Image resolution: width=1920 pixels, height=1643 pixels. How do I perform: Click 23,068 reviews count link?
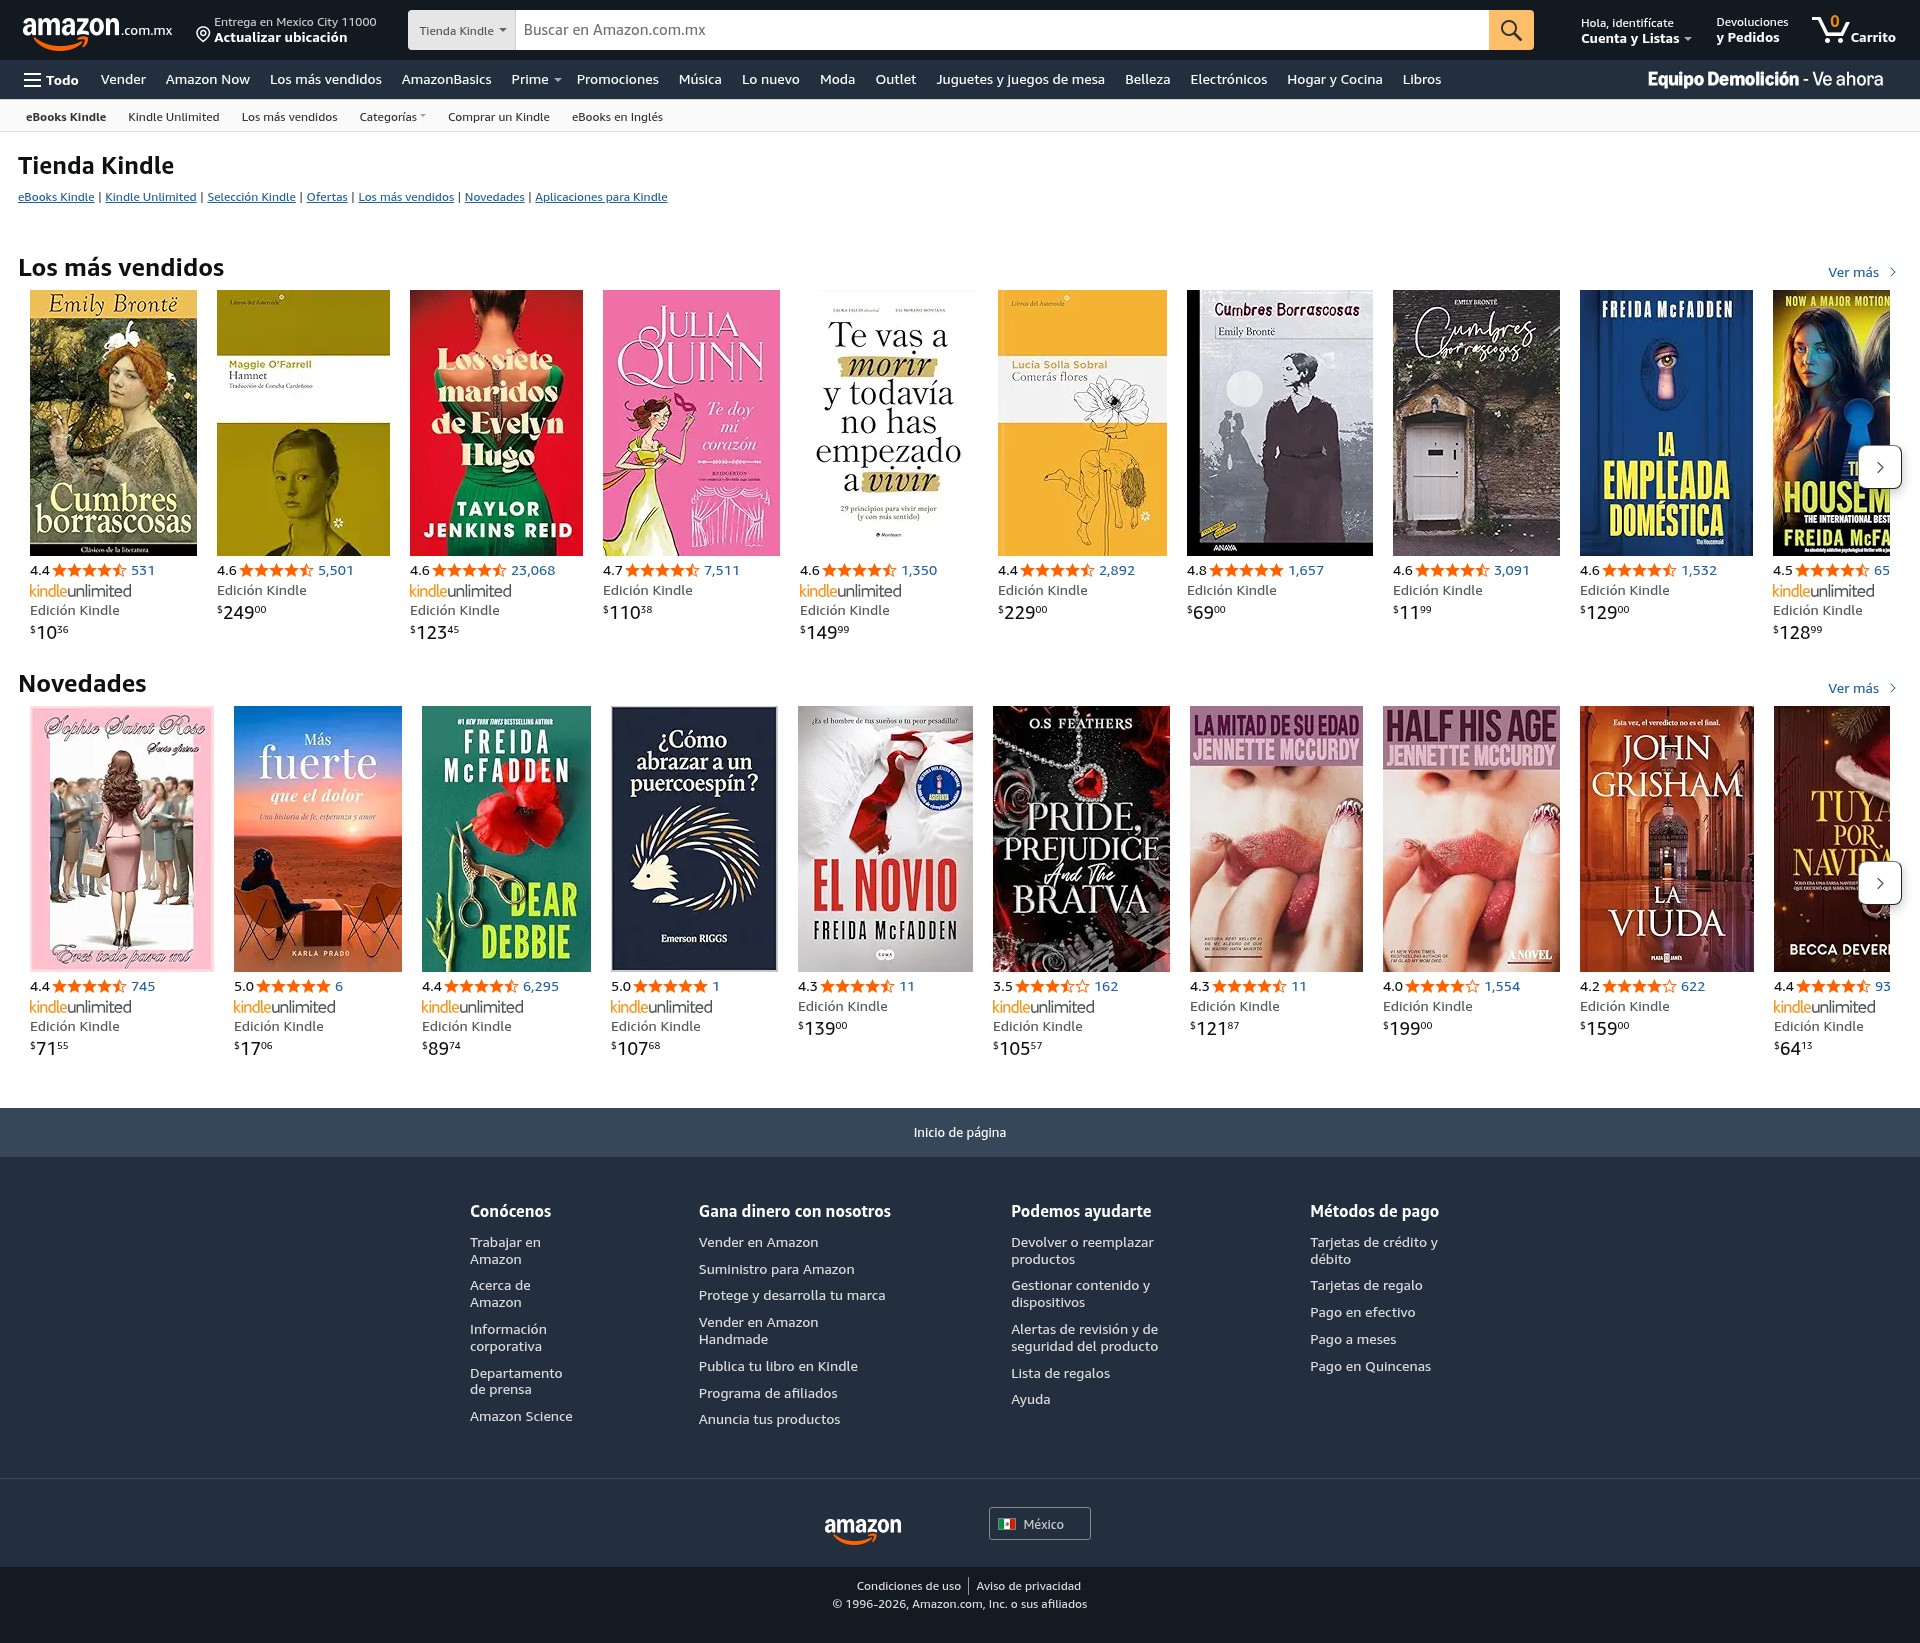(x=533, y=570)
